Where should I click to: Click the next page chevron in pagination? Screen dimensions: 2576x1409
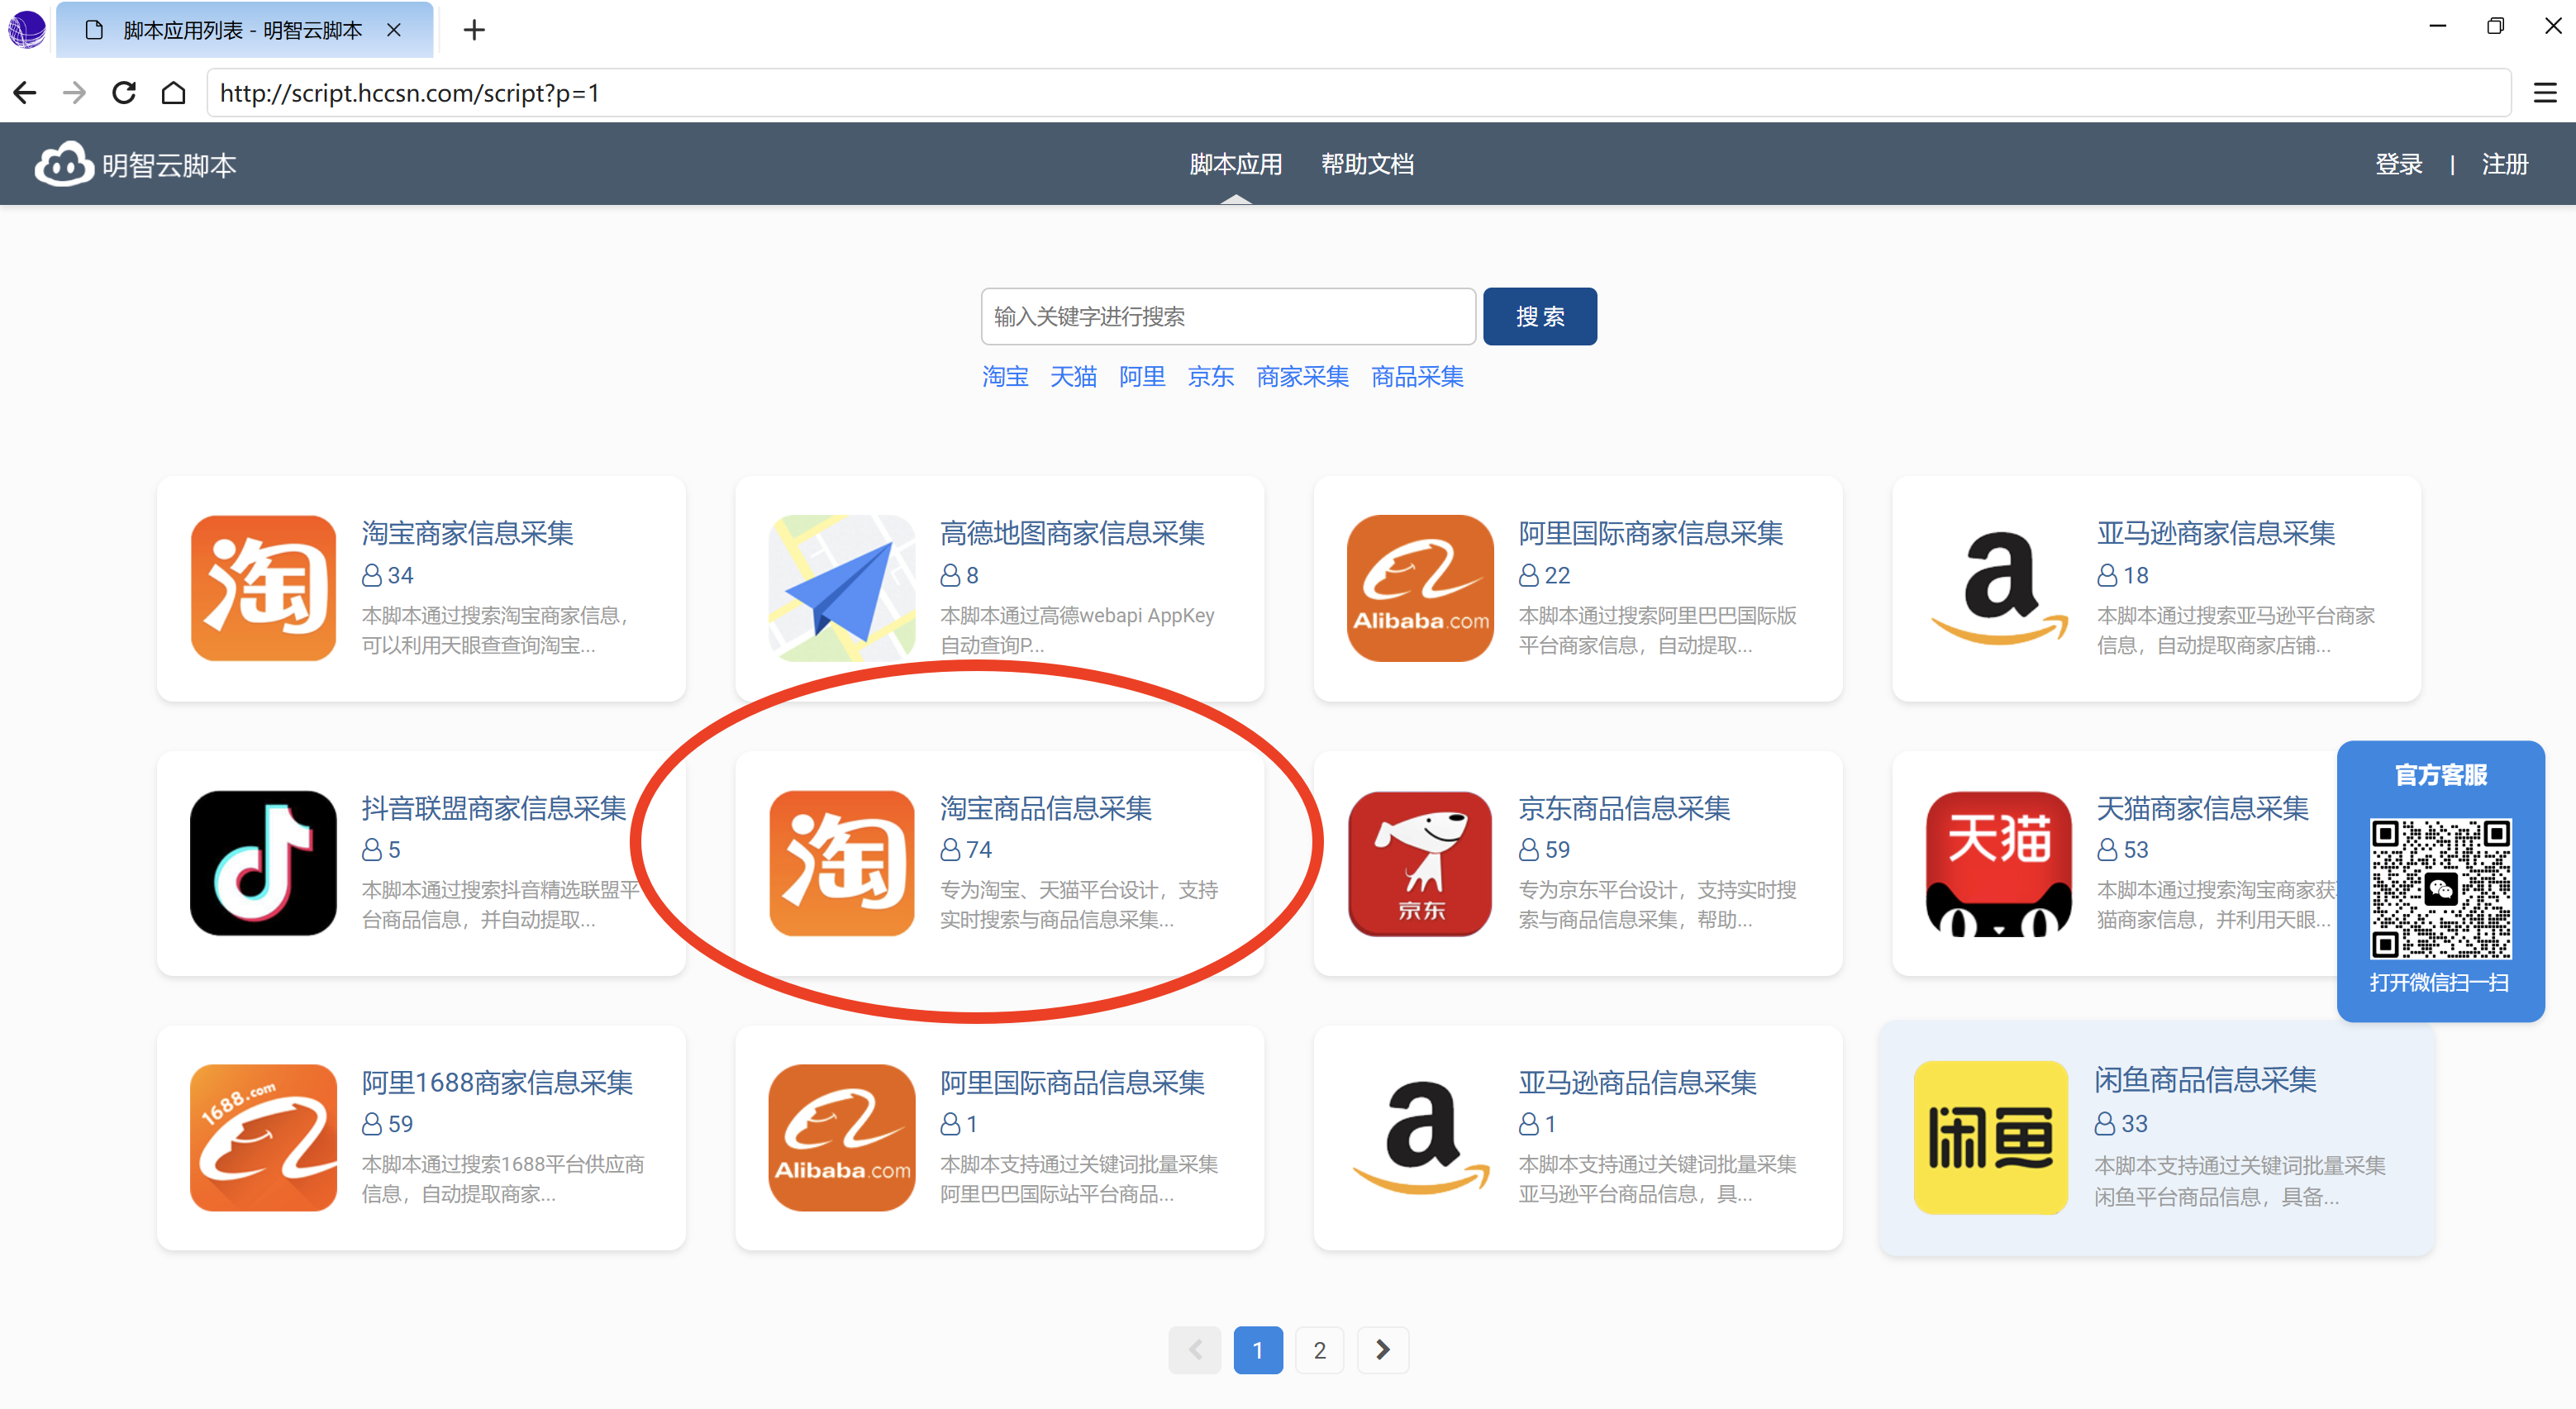click(x=1383, y=1350)
